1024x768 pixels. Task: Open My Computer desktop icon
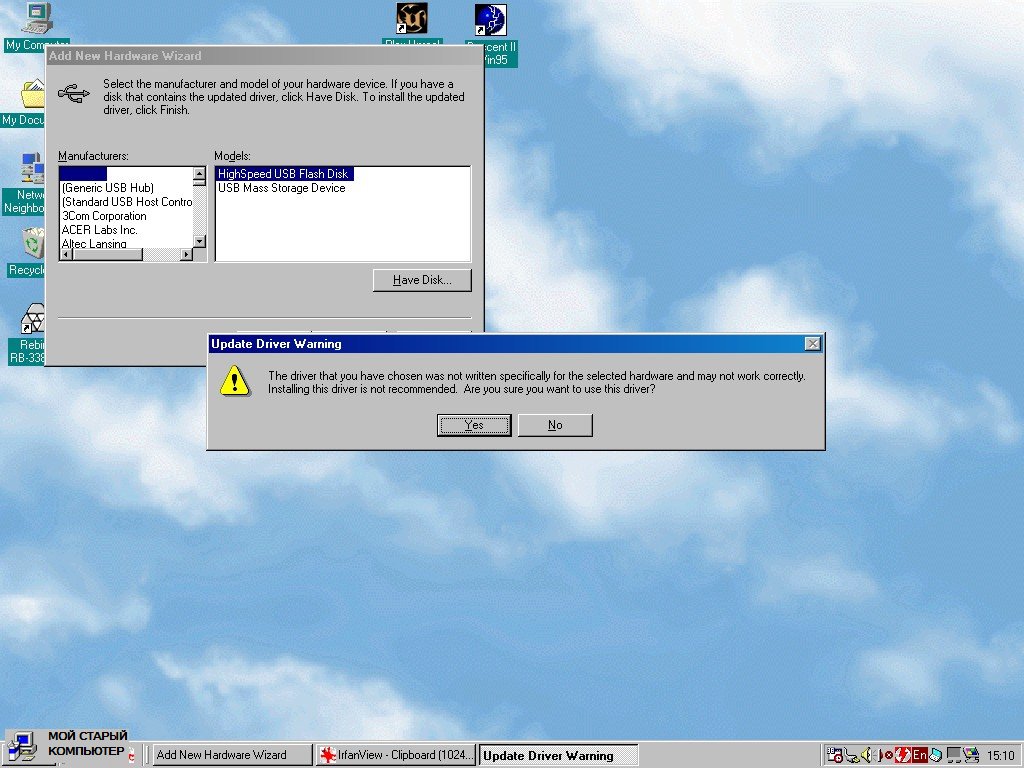point(36,20)
